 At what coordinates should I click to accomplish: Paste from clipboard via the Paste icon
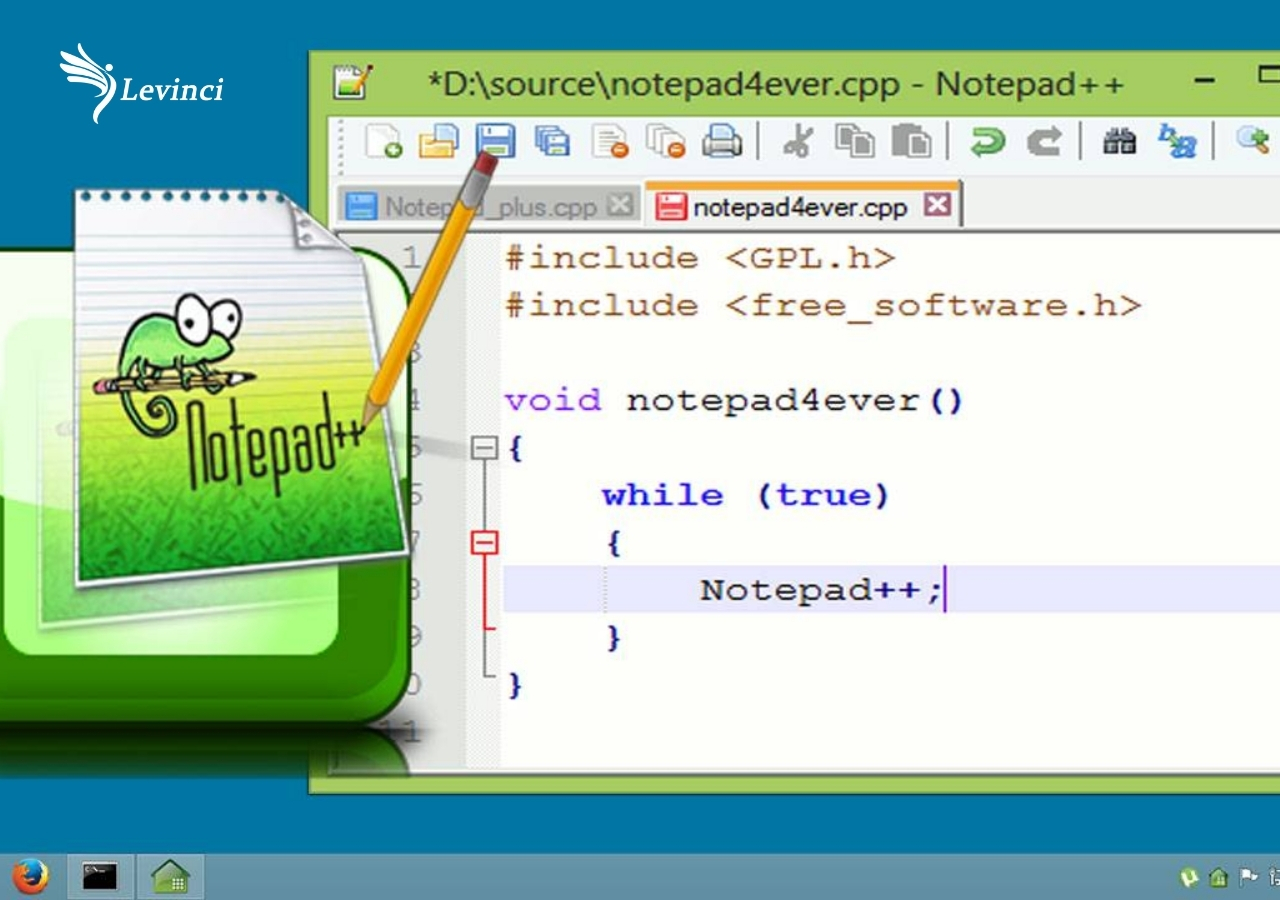914,140
